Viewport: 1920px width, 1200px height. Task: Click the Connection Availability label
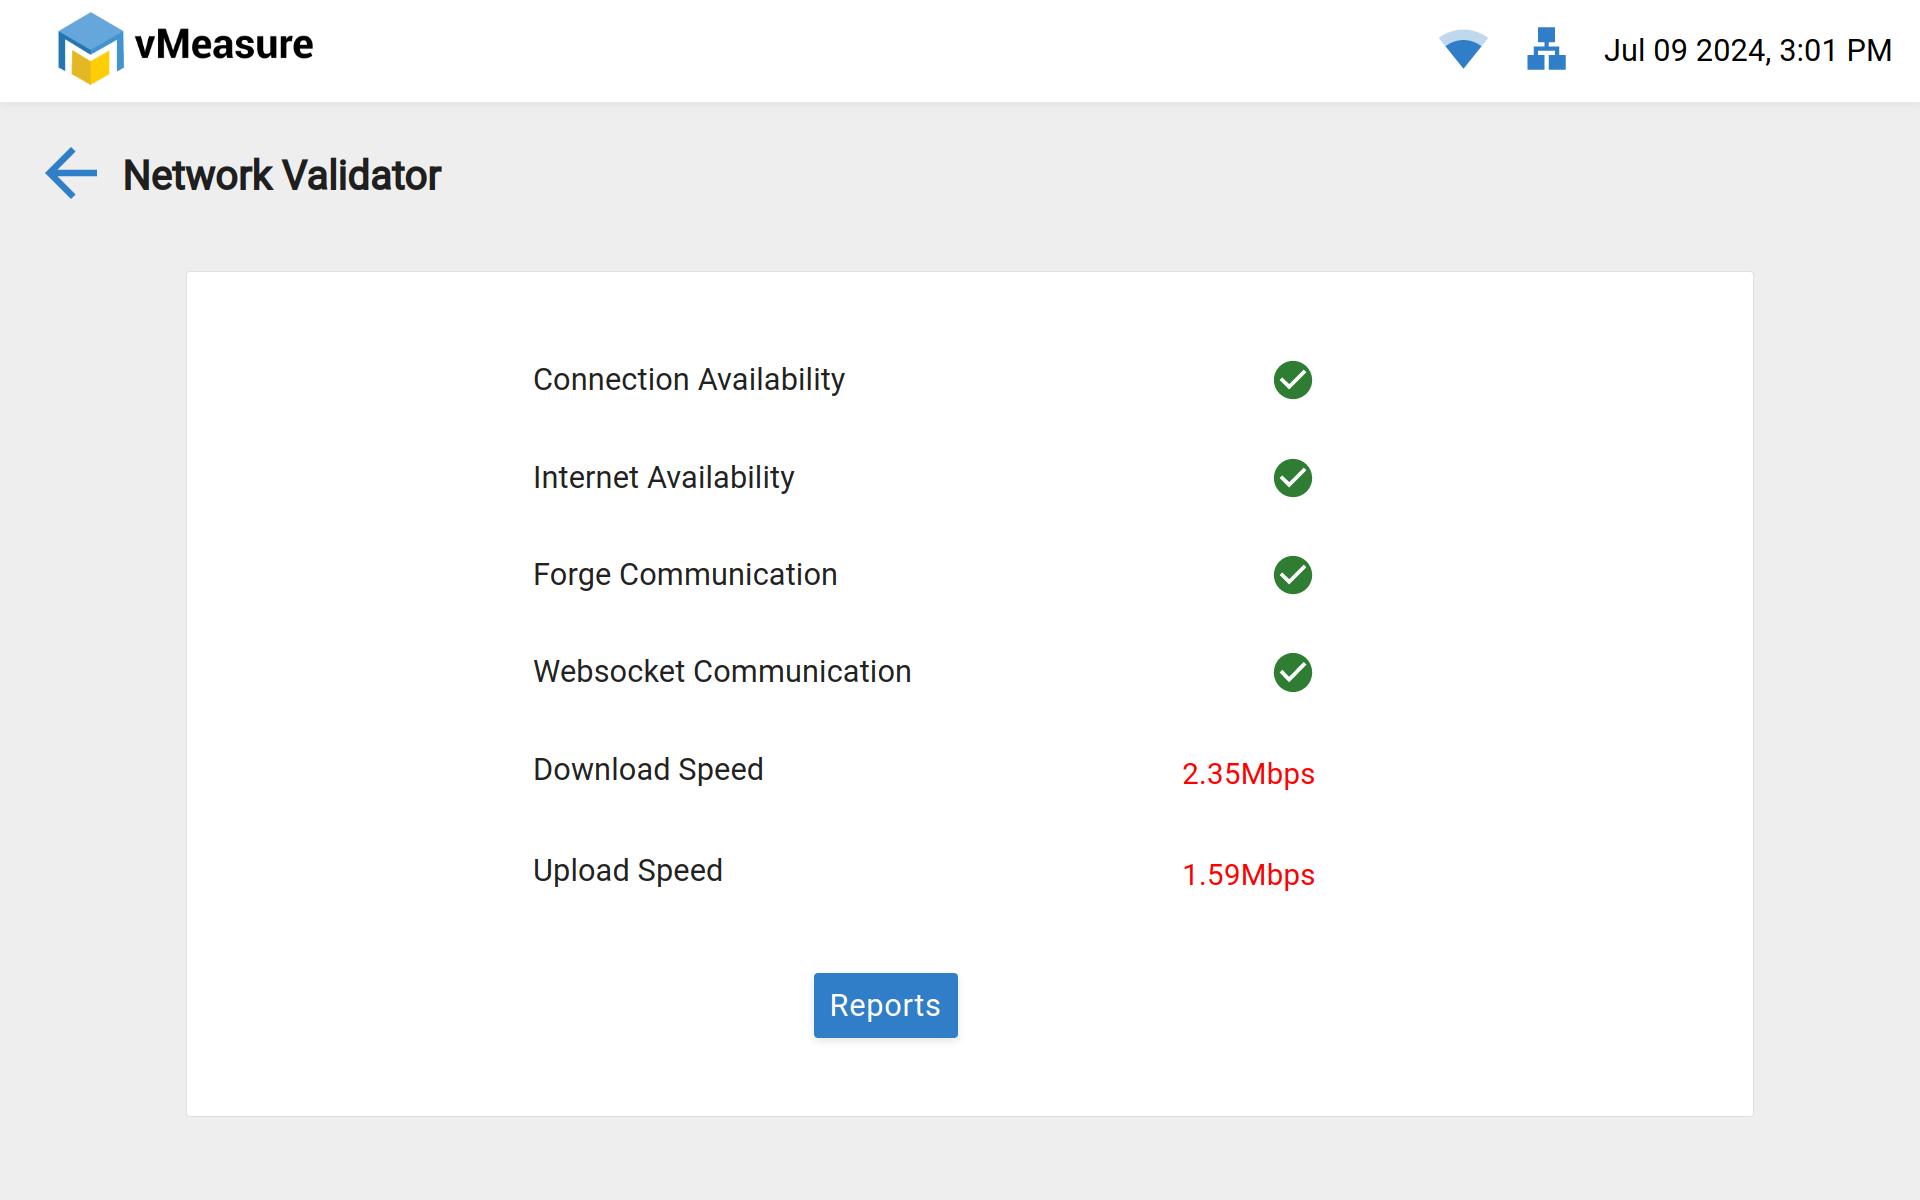(x=689, y=380)
